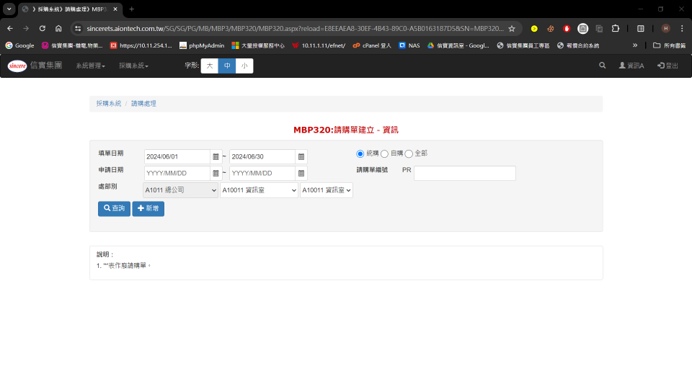Click the 請購處理 breadcrumb link

pos(143,103)
